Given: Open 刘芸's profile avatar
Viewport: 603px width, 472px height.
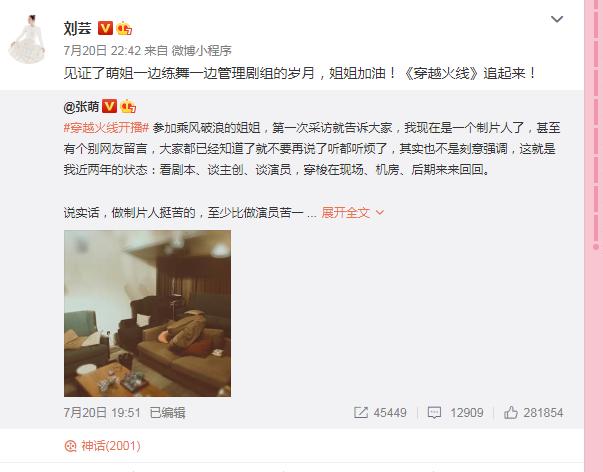Looking at the screenshot, I should [27, 38].
